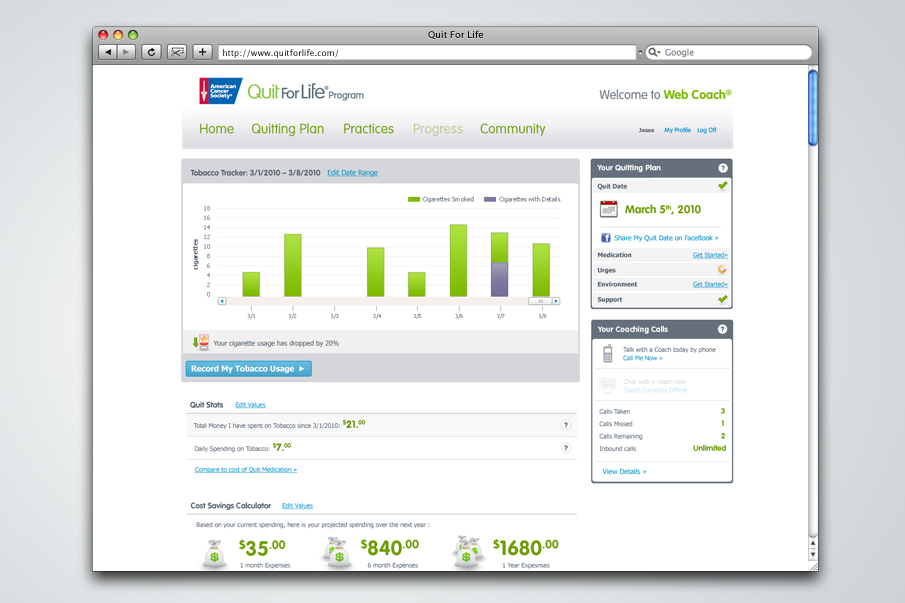Viewport: 905px width, 603px height.
Task: Click Record My Tobacco Usage button
Action: pyautogui.click(x=248, y=369)
